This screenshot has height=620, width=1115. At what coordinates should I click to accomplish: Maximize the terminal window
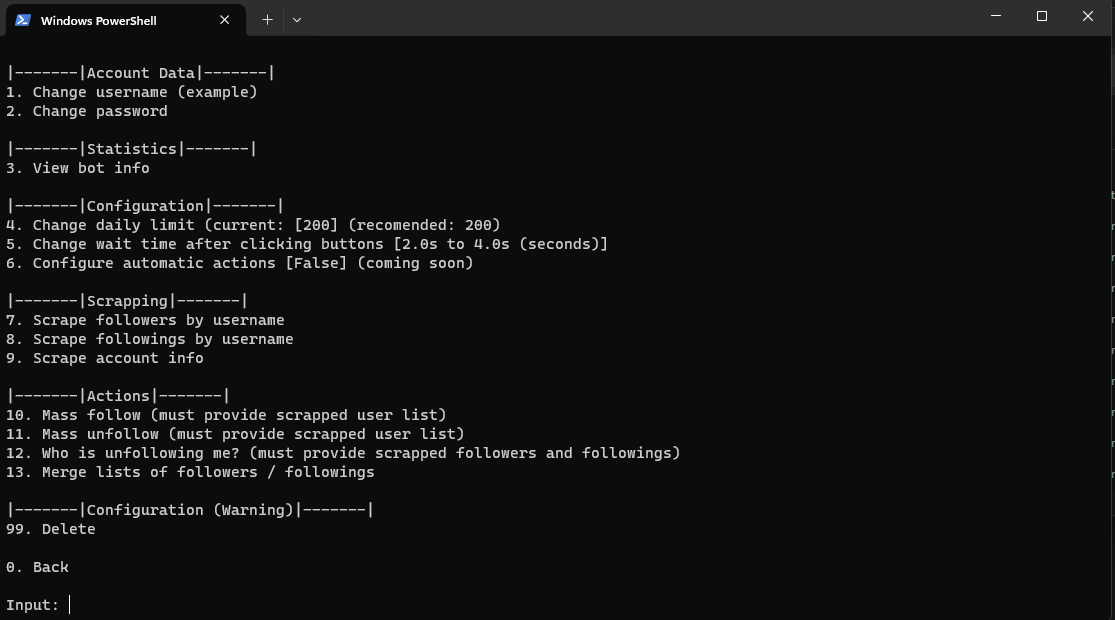click(x=1042, y=16)
